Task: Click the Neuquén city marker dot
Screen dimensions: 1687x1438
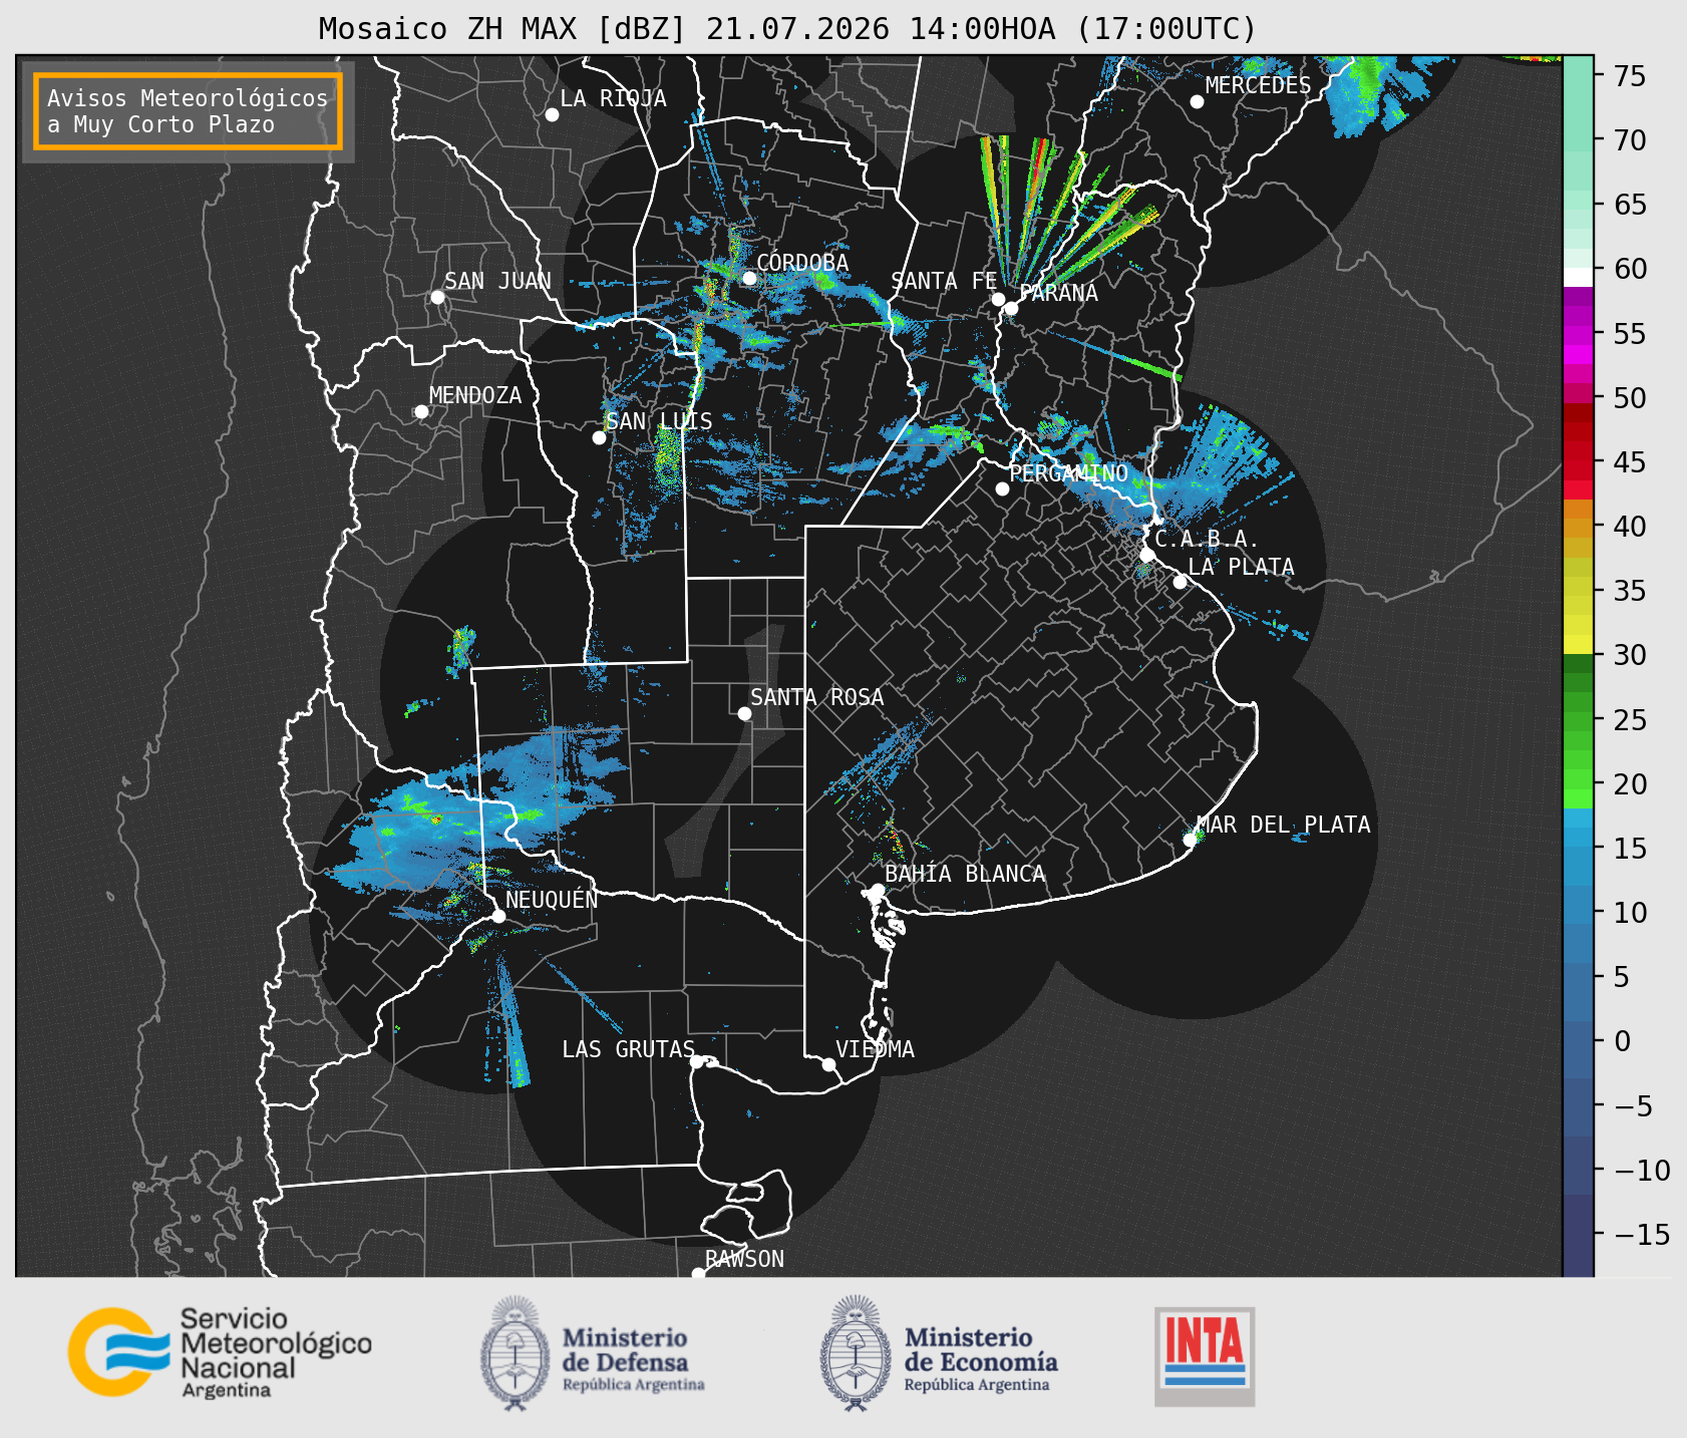Action: tap(498, 916)
